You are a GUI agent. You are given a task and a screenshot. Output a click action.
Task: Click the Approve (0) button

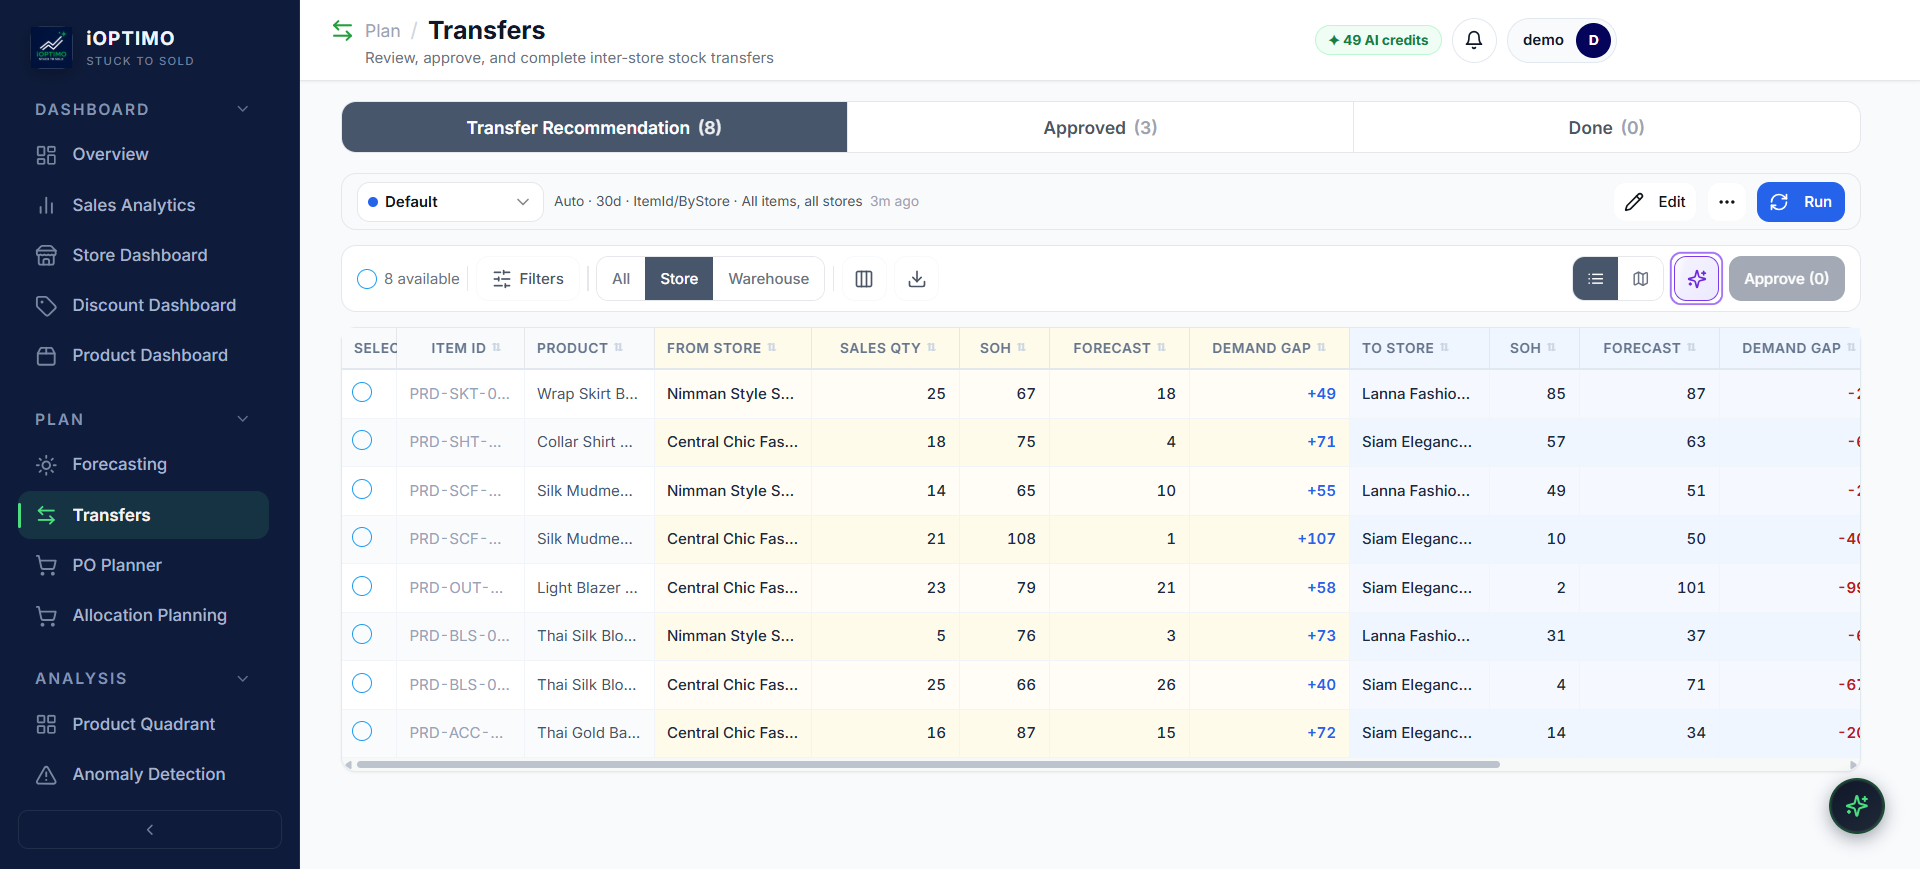coord(1786,279)
